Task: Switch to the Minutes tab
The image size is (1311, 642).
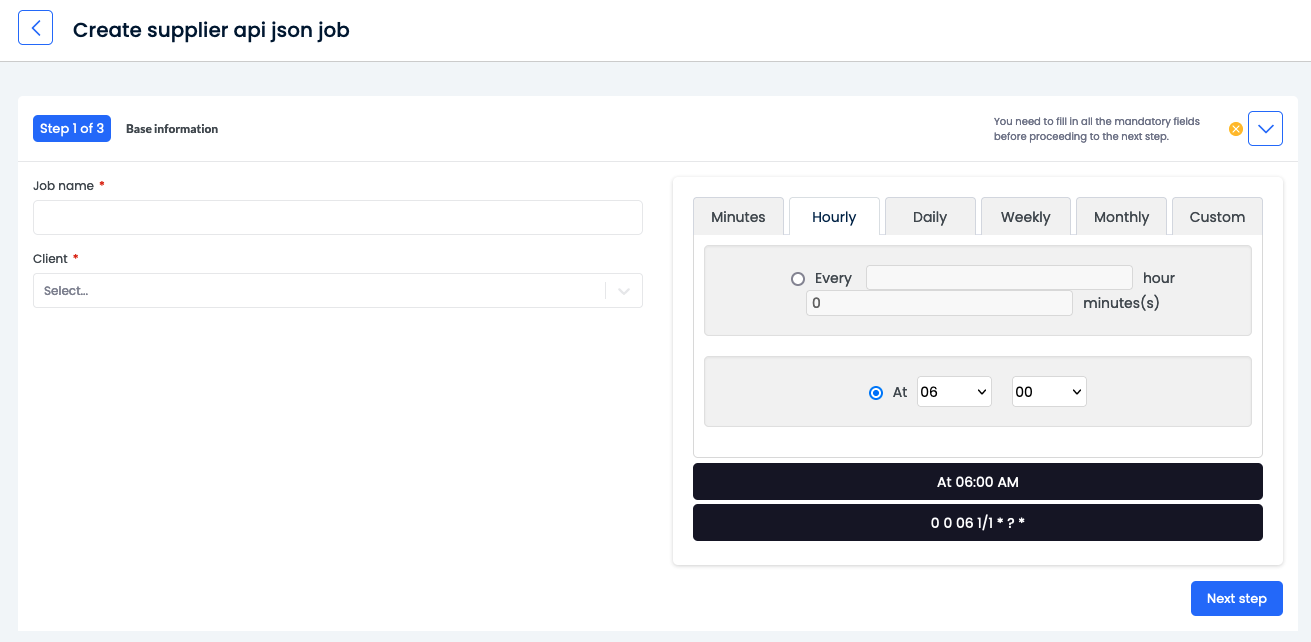Action: [738, 216]
